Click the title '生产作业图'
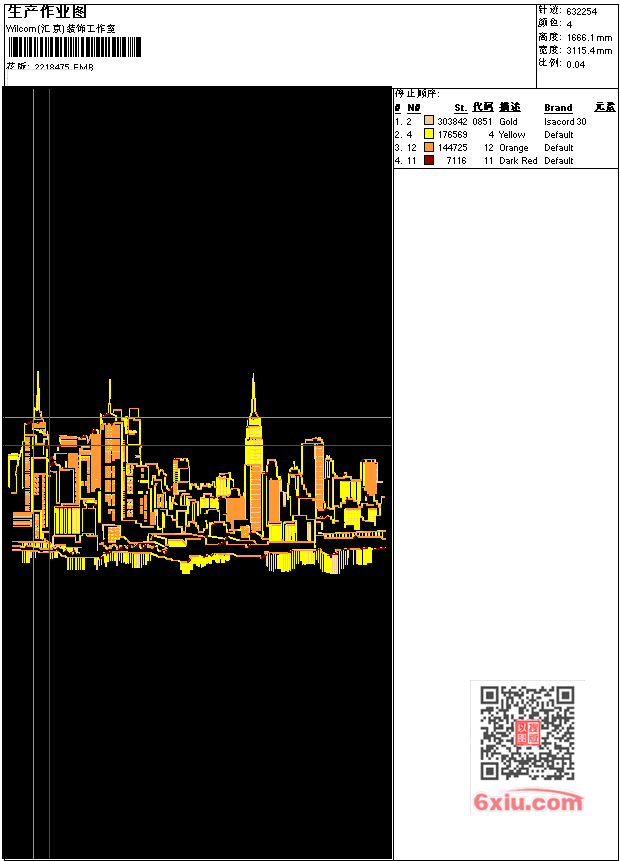Image resolution: width=620 pixels, height=861 pixels. [x=47, y=11]
